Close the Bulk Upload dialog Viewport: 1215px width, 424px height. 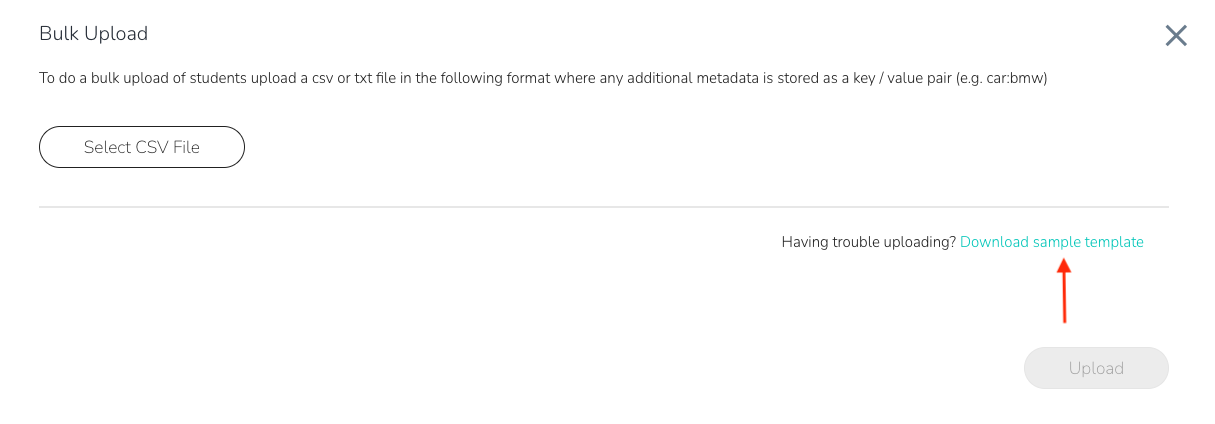1176,36
